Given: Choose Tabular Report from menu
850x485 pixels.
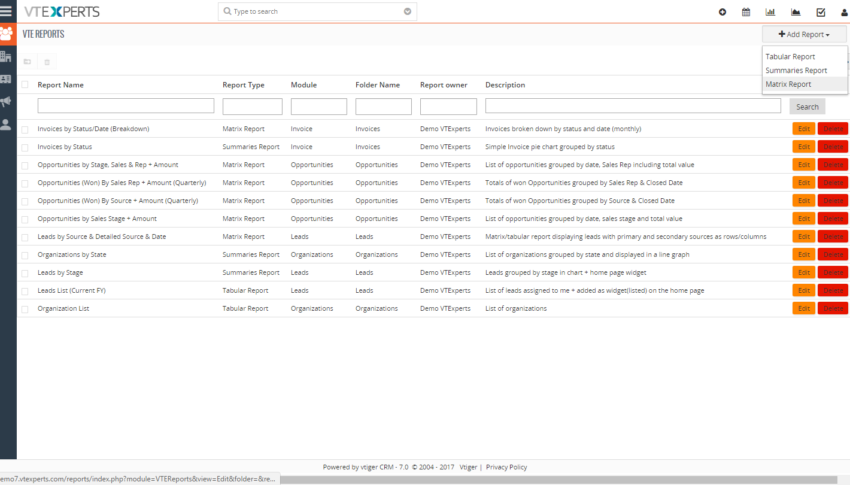Looking at the screenshot, I should [790, 56].
